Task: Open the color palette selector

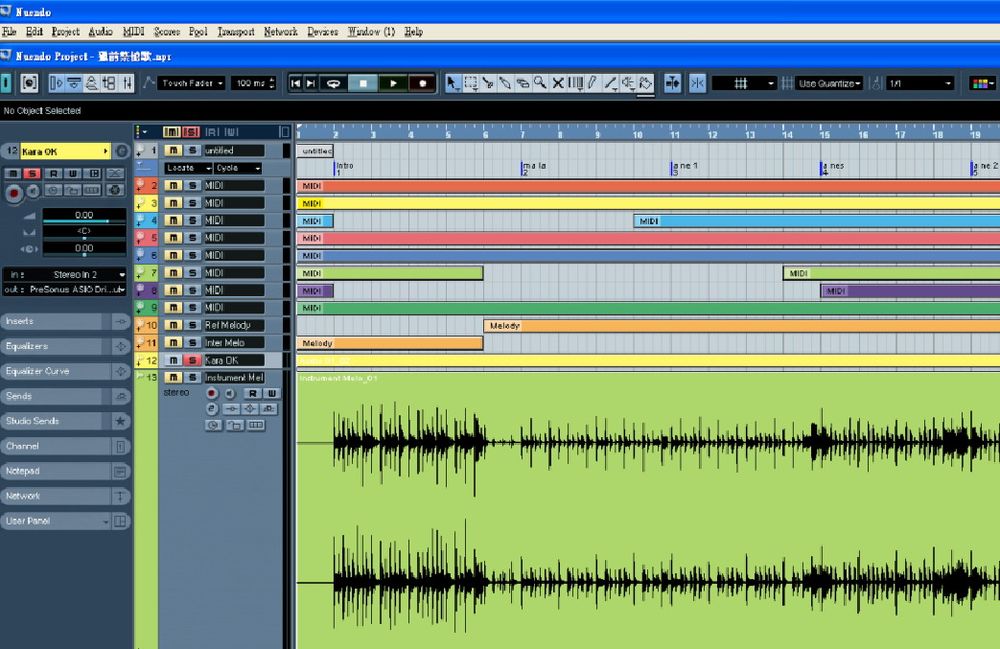Action: pos(982,84)
